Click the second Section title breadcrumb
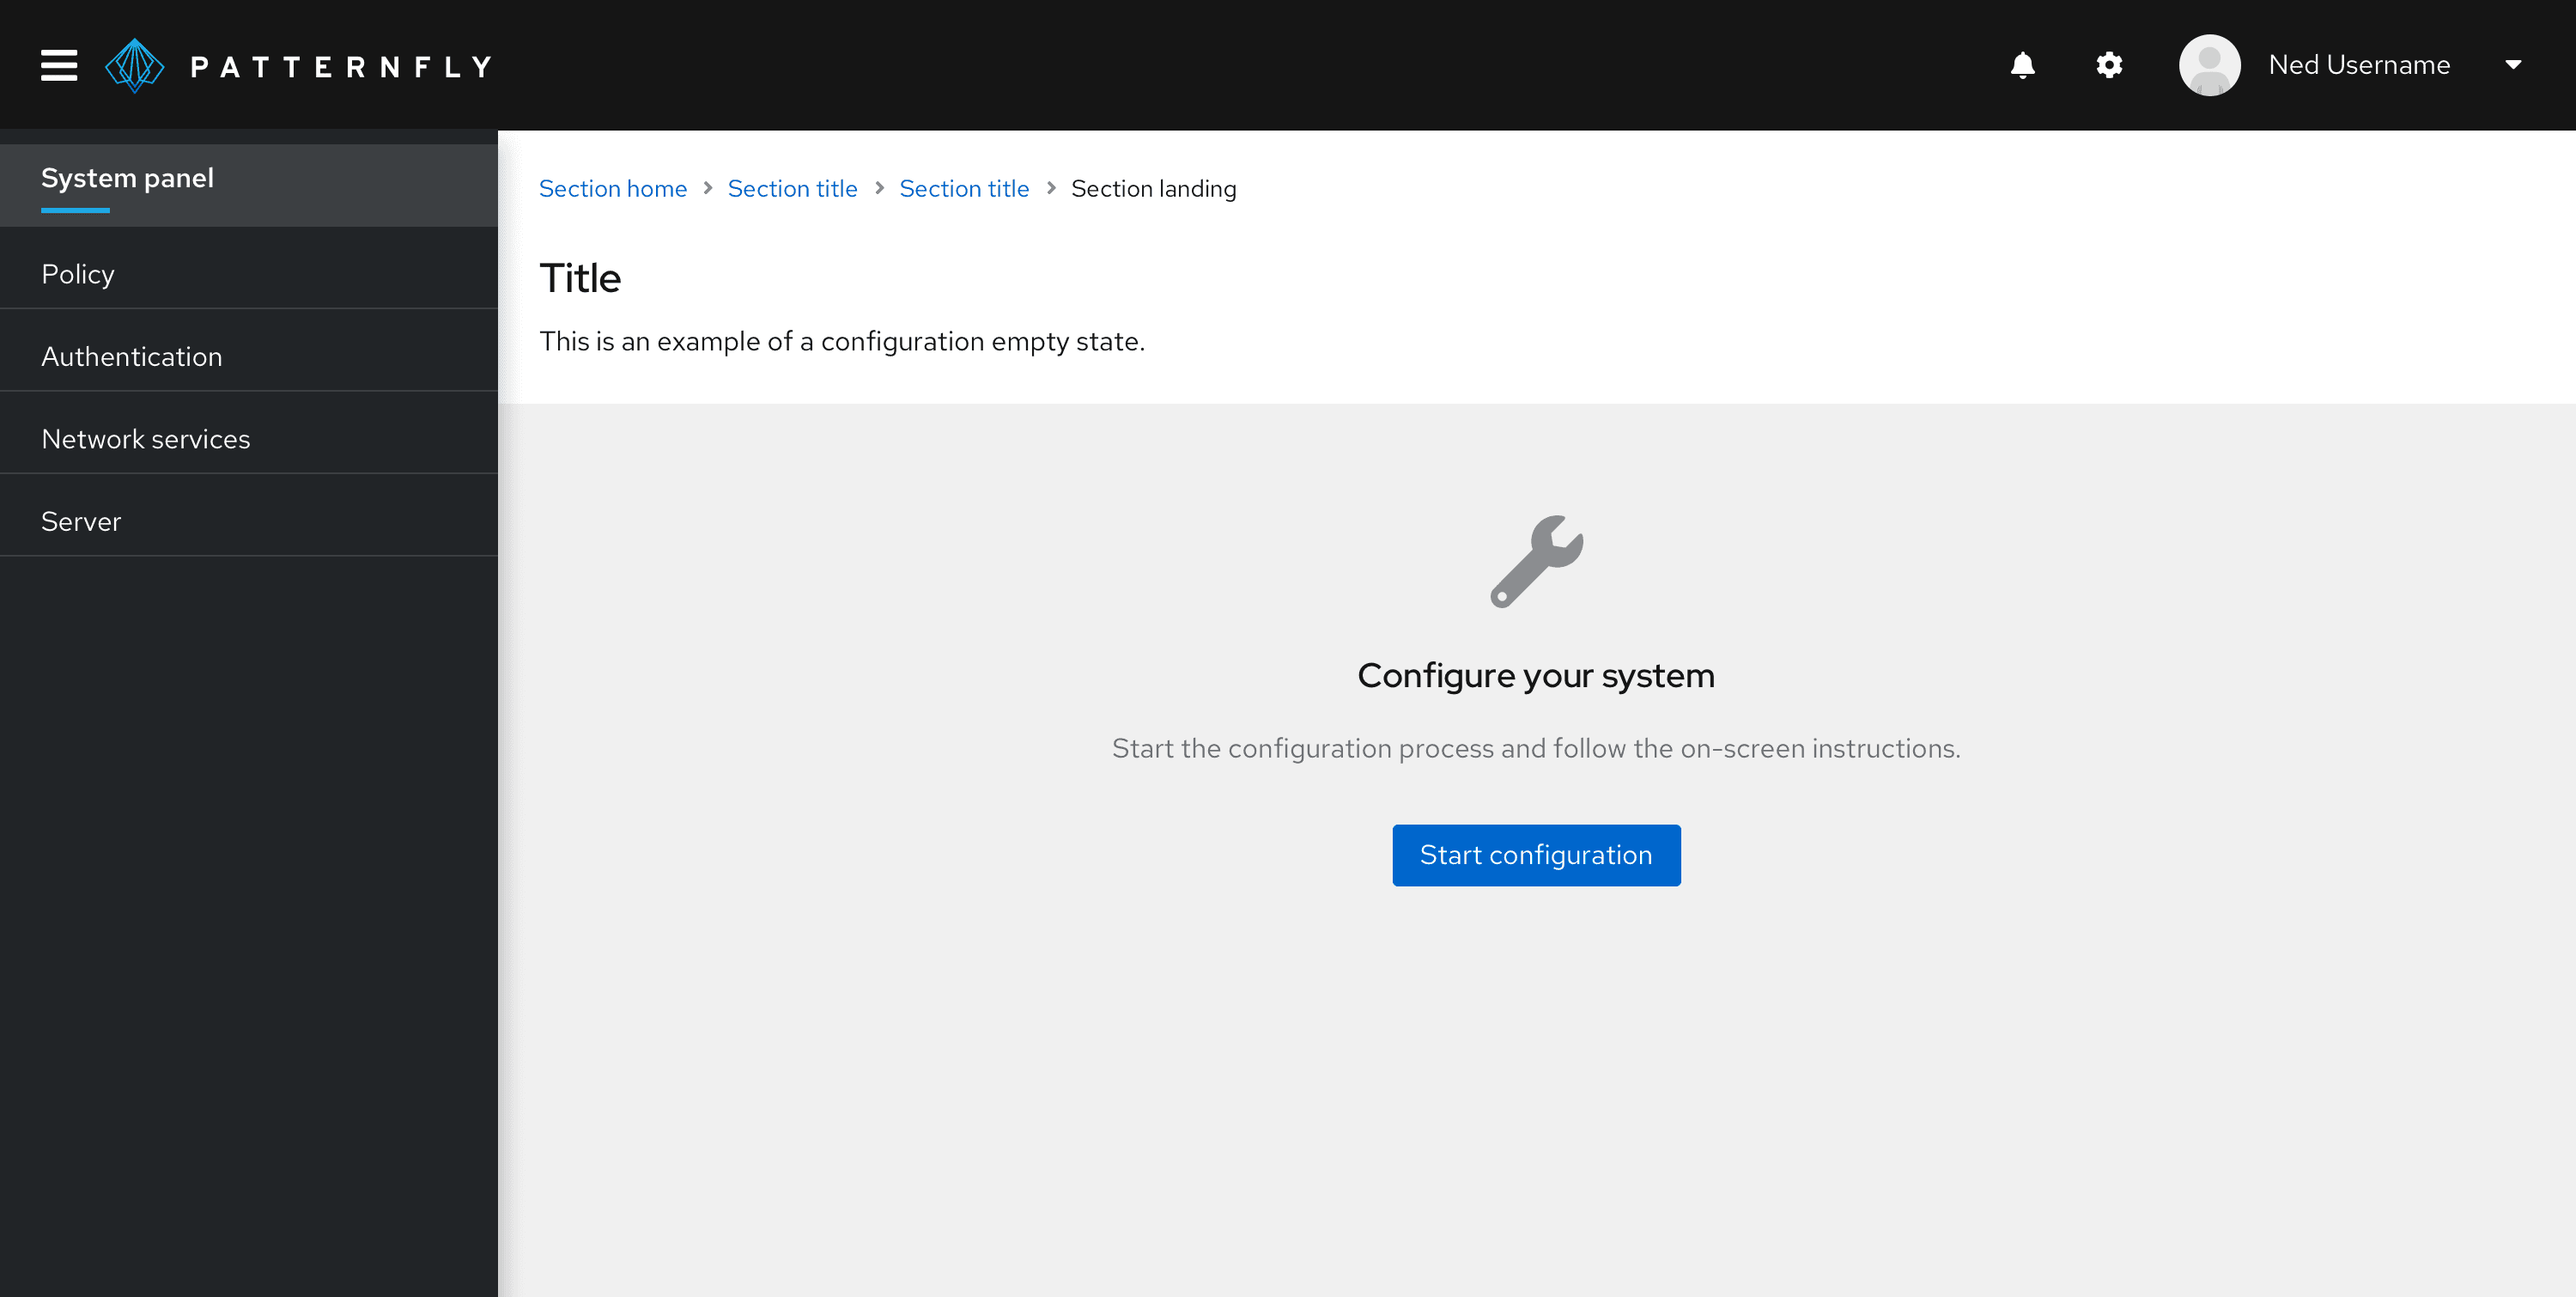This screenshot has height=1297, width=2576. click(964, 188)
